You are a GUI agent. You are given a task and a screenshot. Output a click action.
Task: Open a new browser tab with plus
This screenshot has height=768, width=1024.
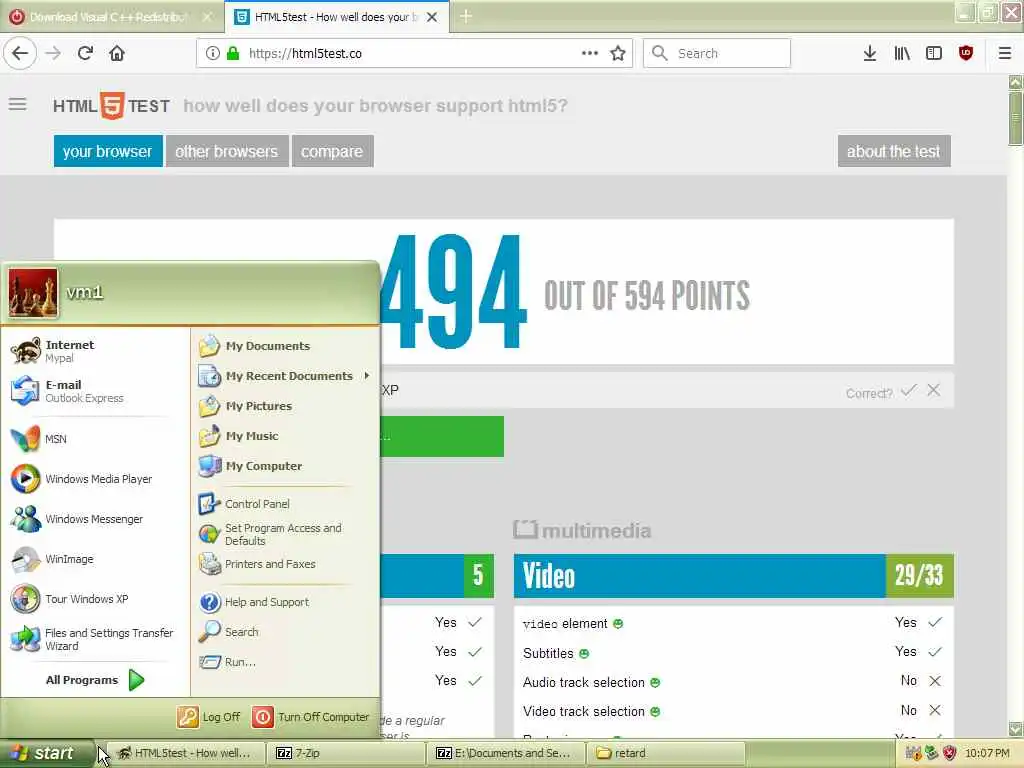[466, 16]
